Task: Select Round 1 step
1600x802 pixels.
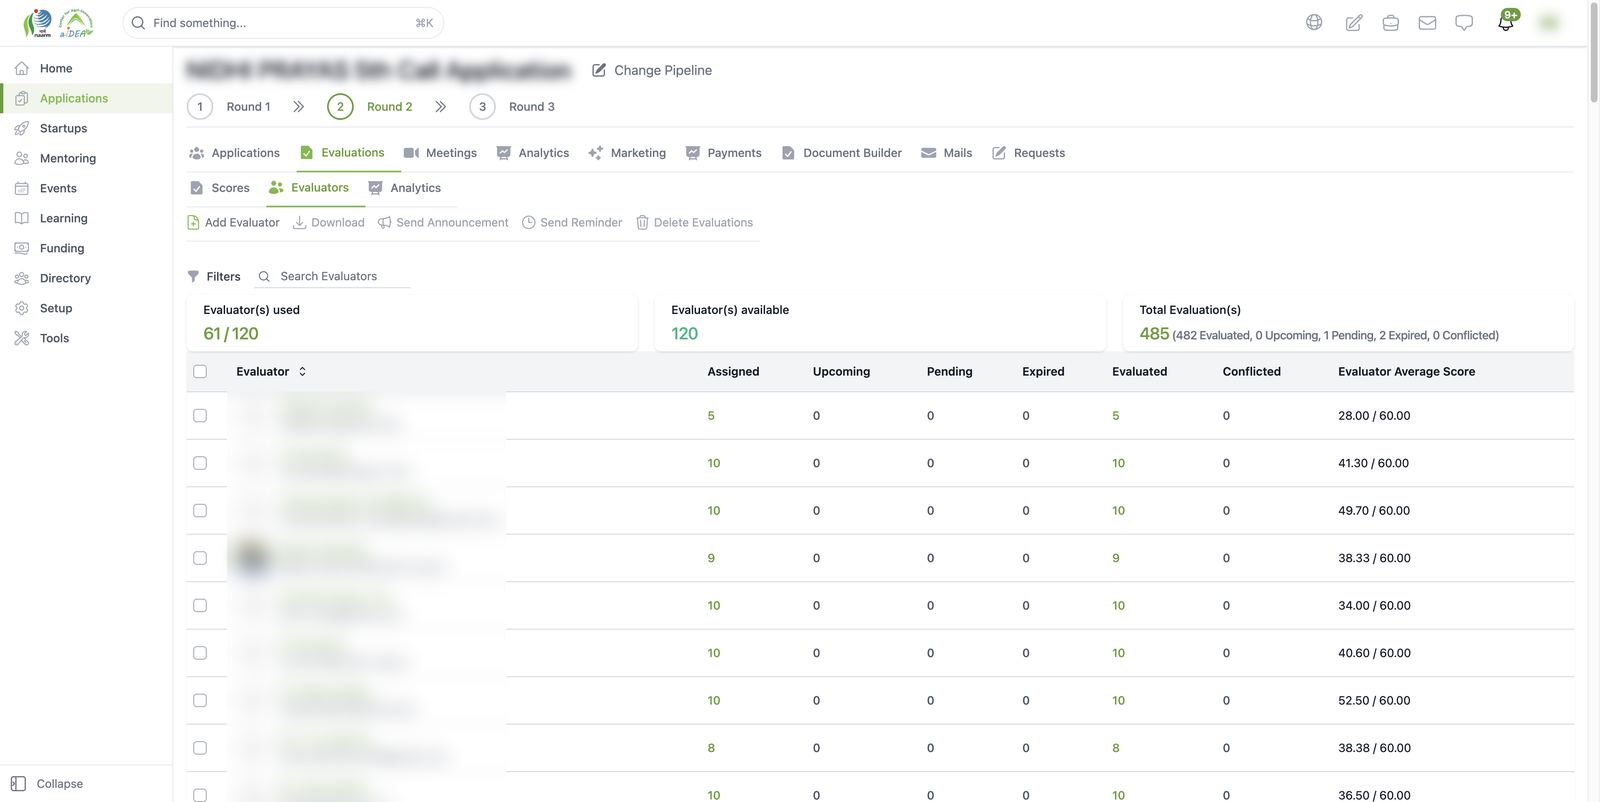Action: click(x=229, y=106)
